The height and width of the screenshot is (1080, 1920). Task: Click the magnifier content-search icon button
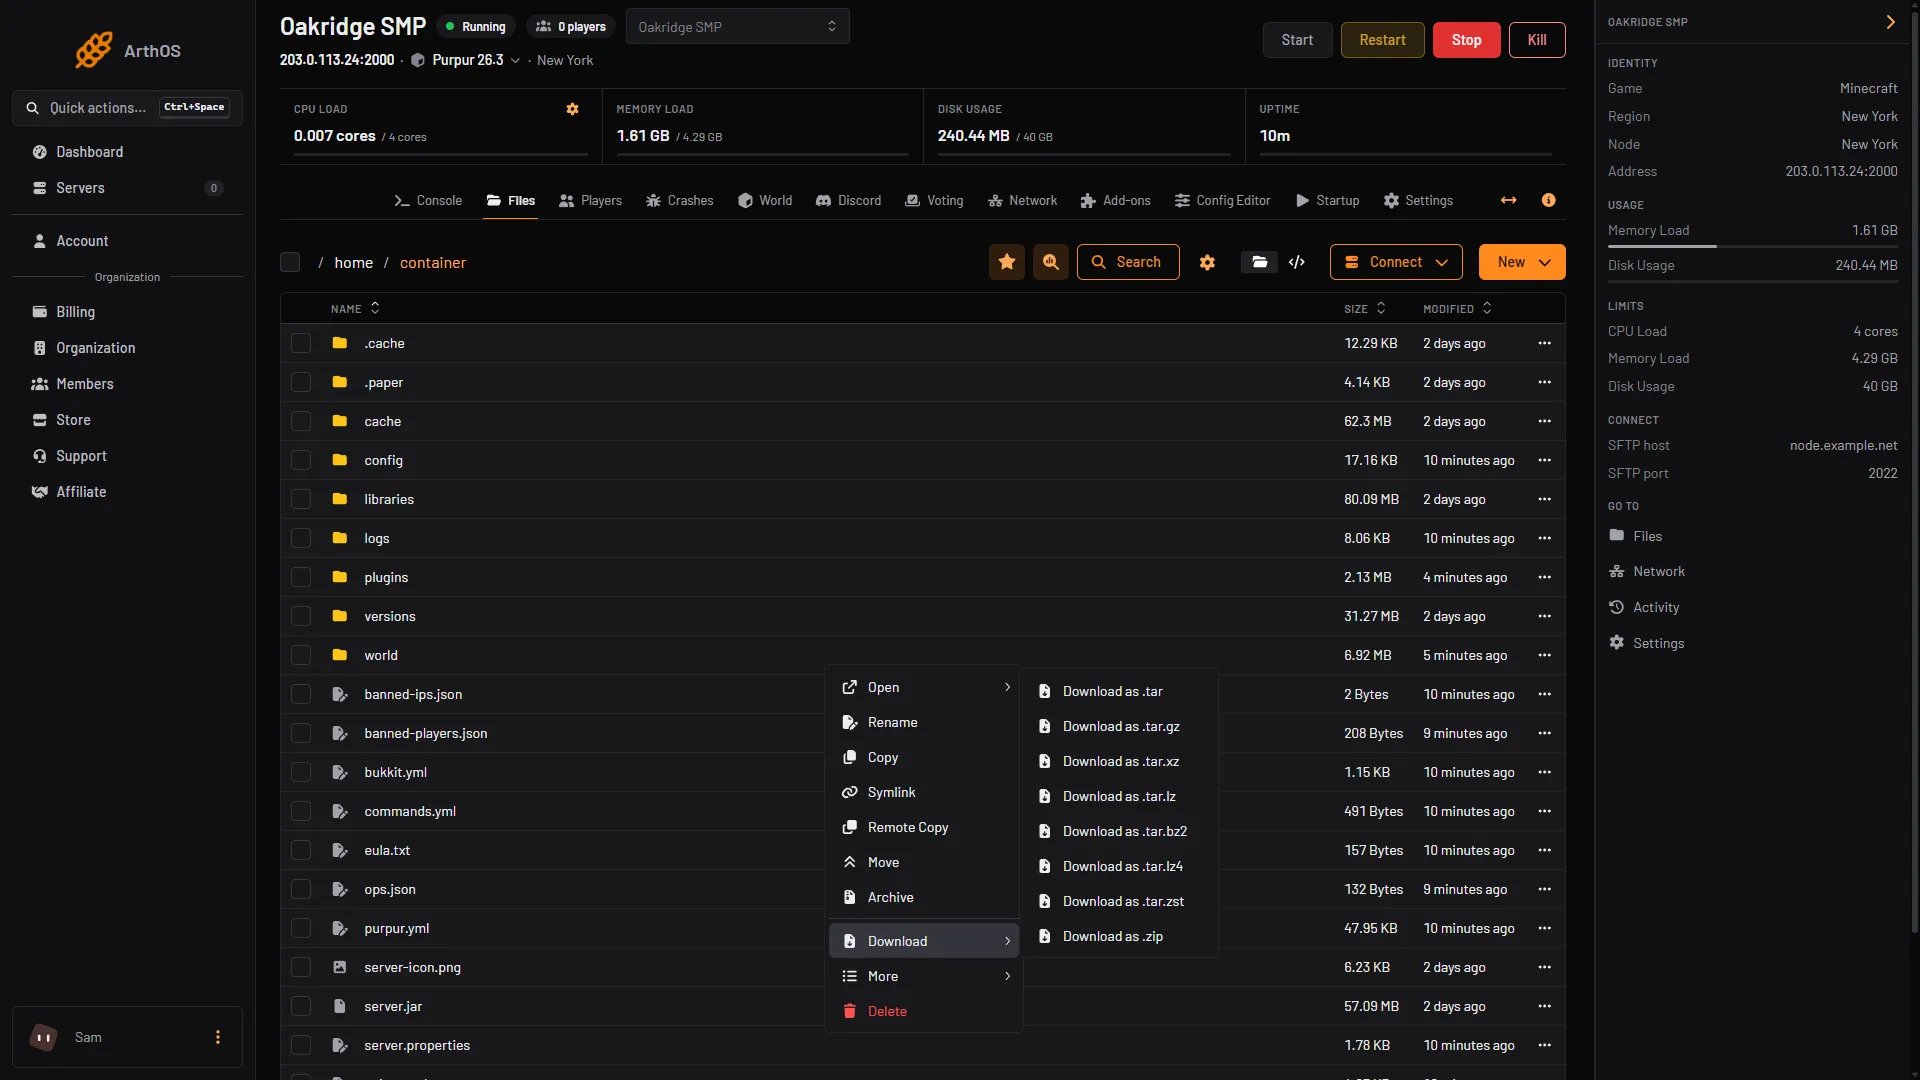click(x=1051, y=262)
